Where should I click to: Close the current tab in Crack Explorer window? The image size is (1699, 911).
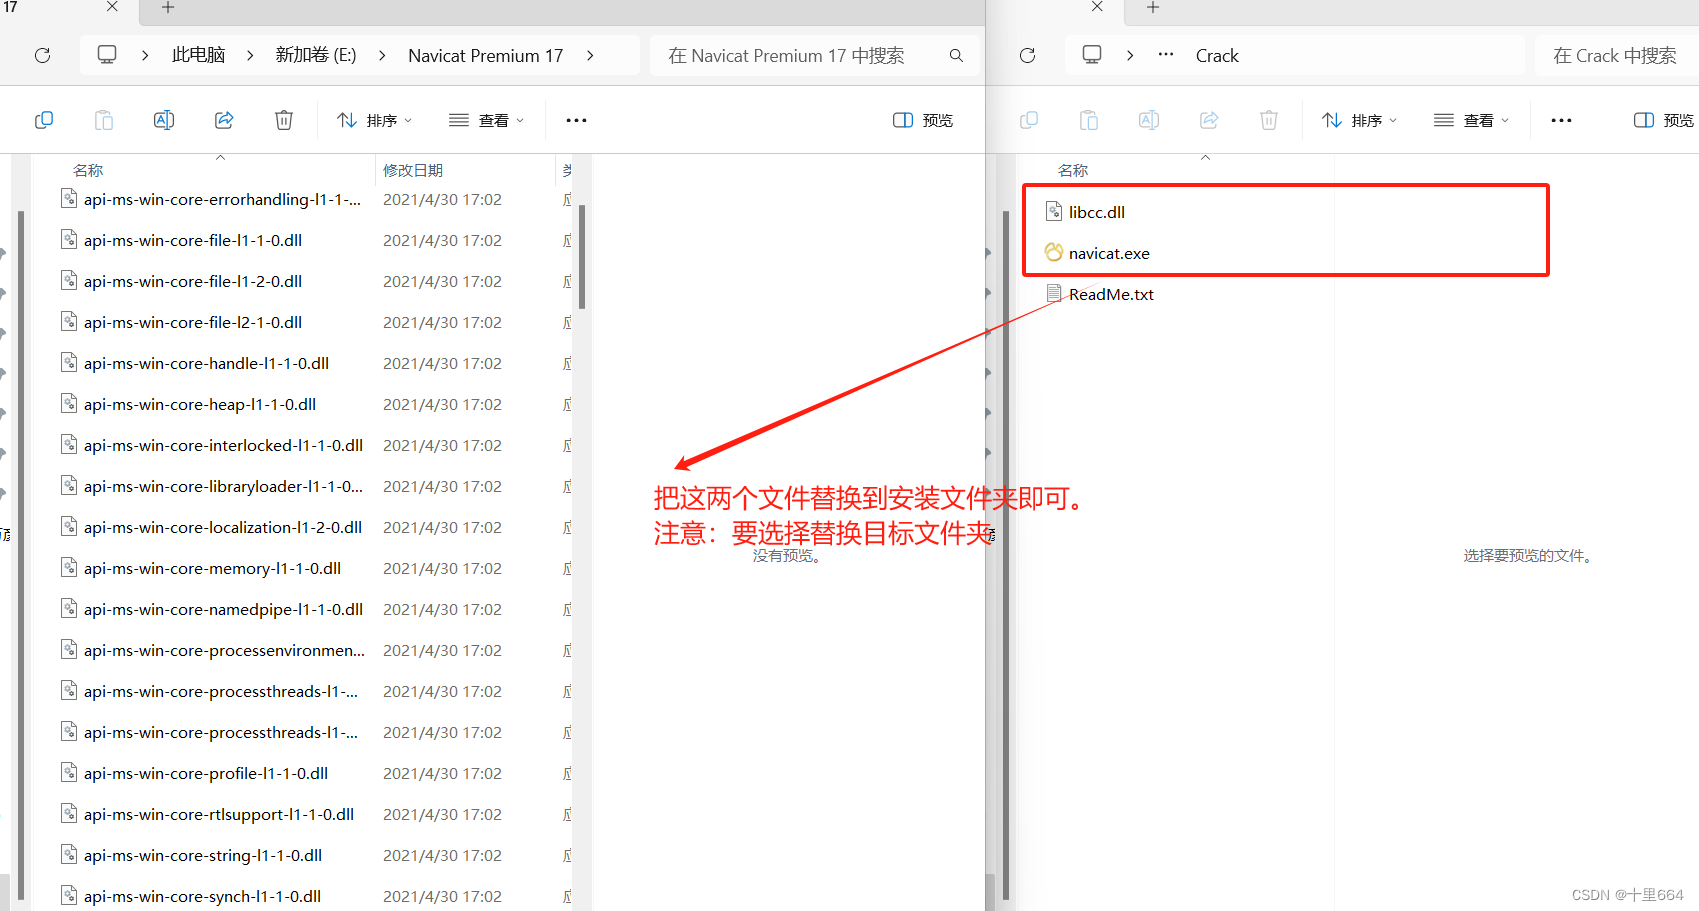pos(1097,6)
